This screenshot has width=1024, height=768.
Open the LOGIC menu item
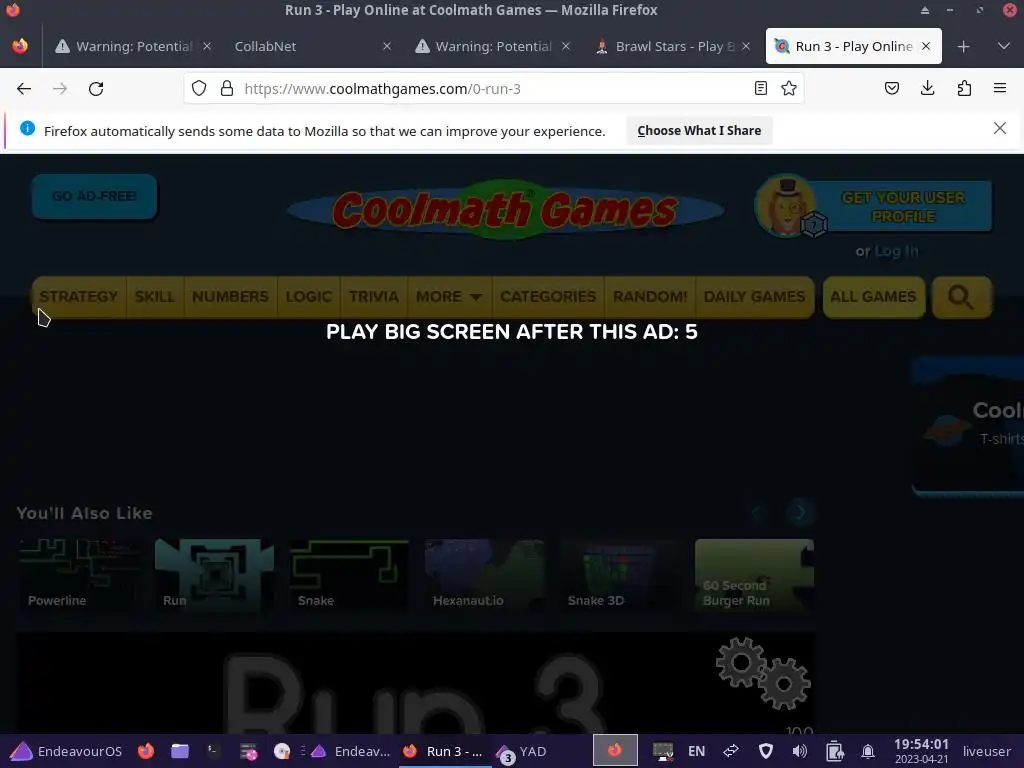[308, 296]
